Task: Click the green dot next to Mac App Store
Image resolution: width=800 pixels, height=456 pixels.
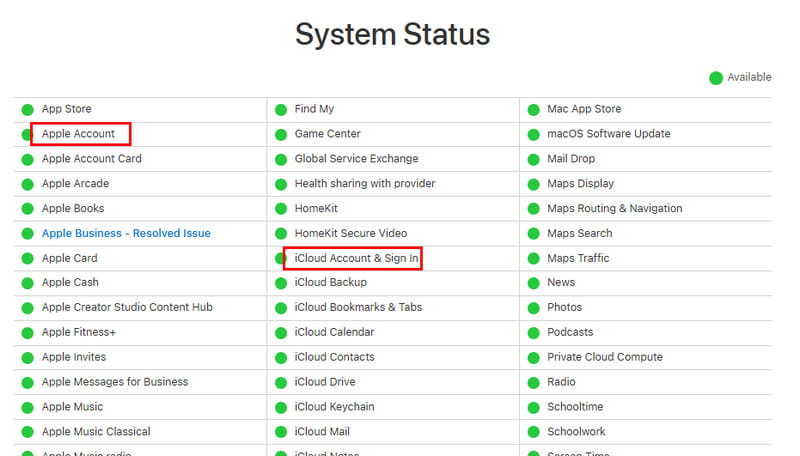Action: (534, 110)
